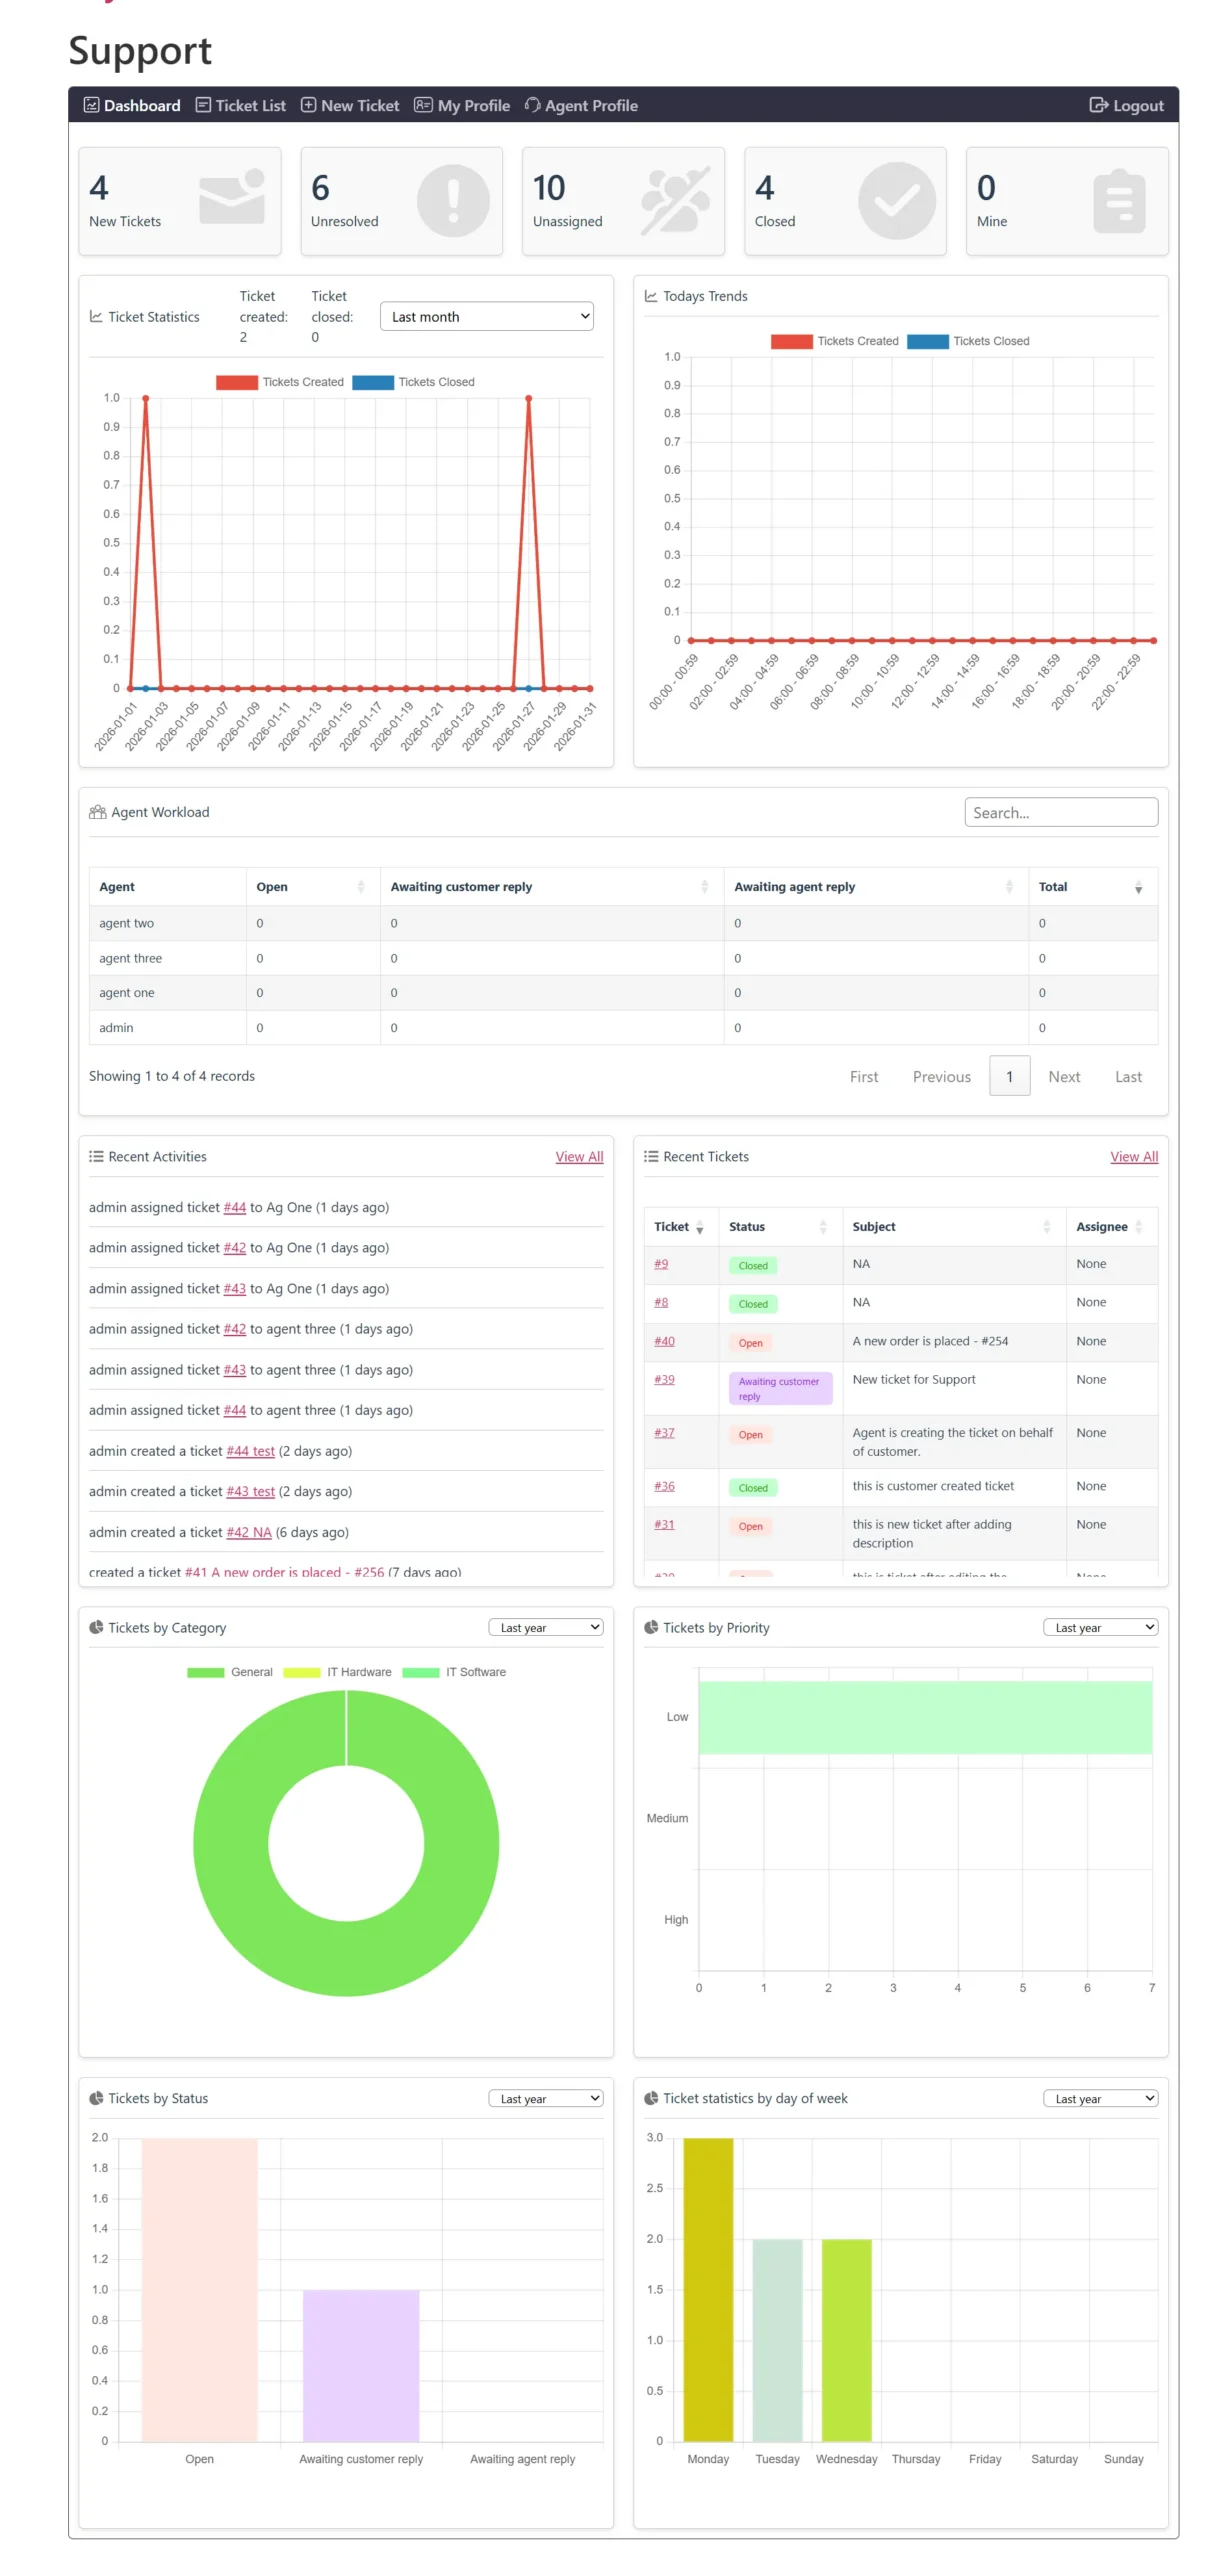Toggle Tickets Closed legend in Todays Trends
Viewport: 1232px width, 2560px height.
tap(927, 341)
